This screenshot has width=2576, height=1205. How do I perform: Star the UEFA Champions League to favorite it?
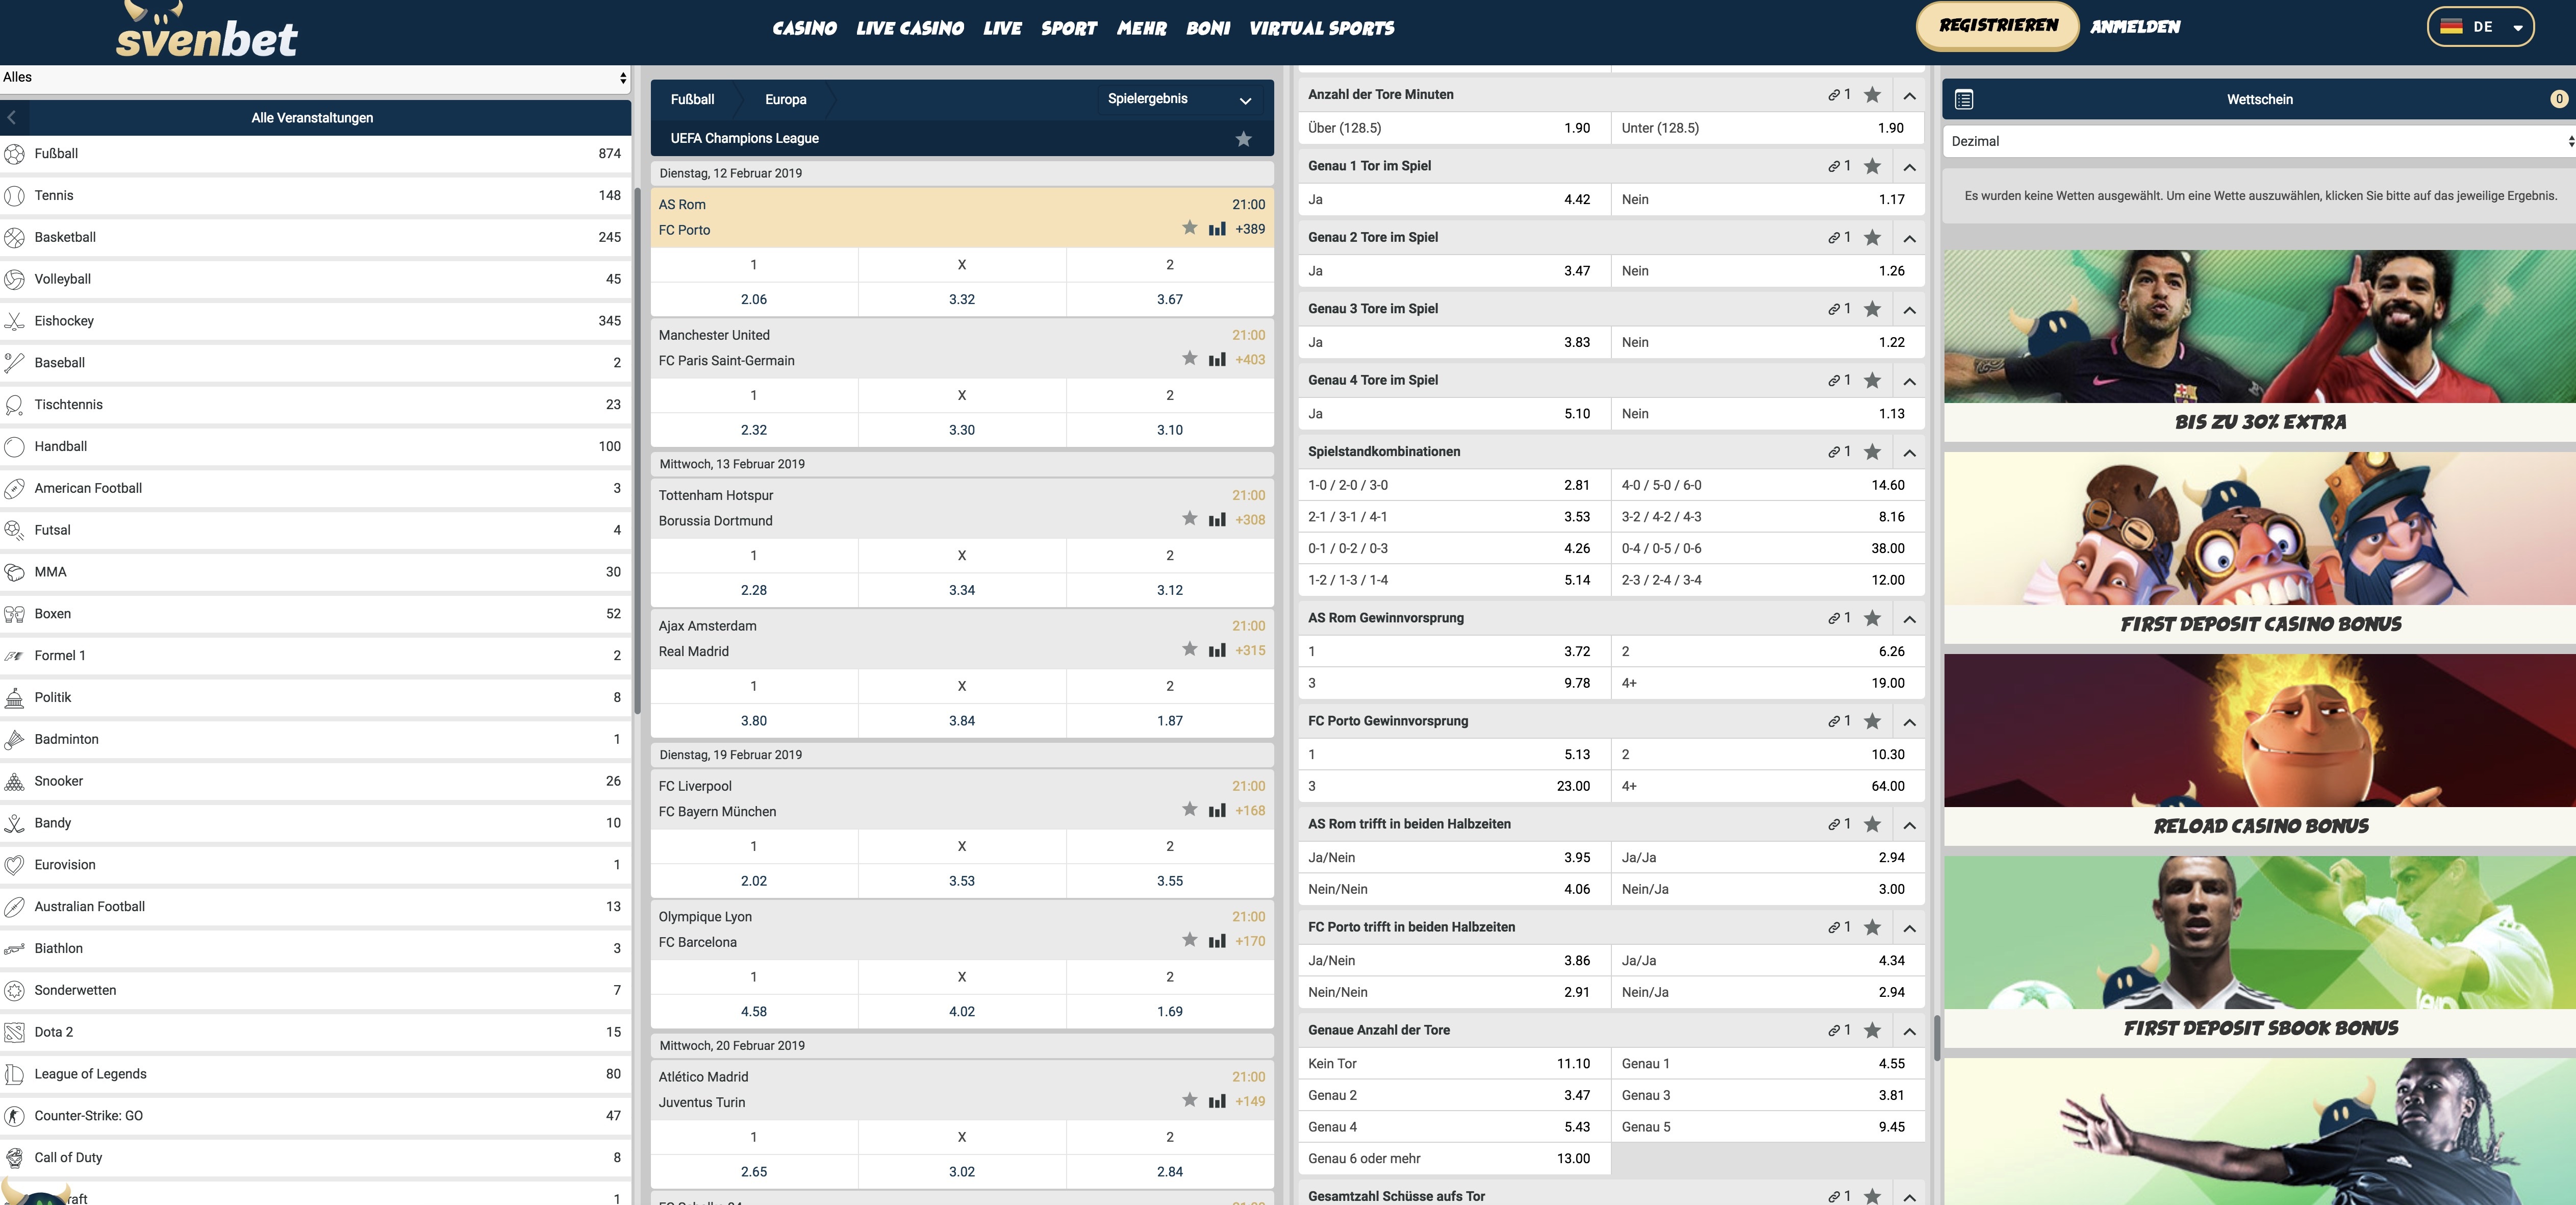[x=1245, y=139]
